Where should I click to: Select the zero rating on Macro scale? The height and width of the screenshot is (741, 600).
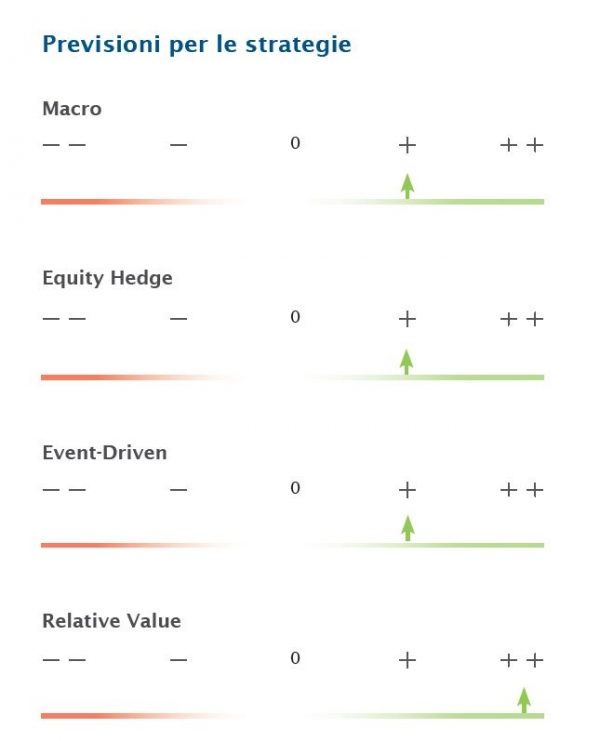(x=295, y=143)
